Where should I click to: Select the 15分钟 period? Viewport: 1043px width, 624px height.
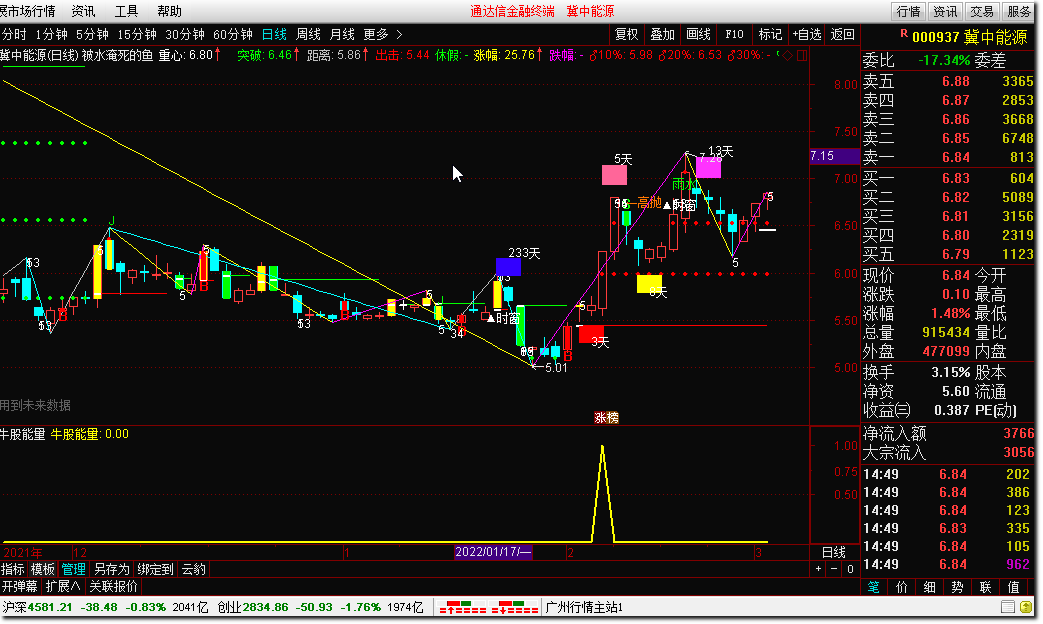(136, 34)
